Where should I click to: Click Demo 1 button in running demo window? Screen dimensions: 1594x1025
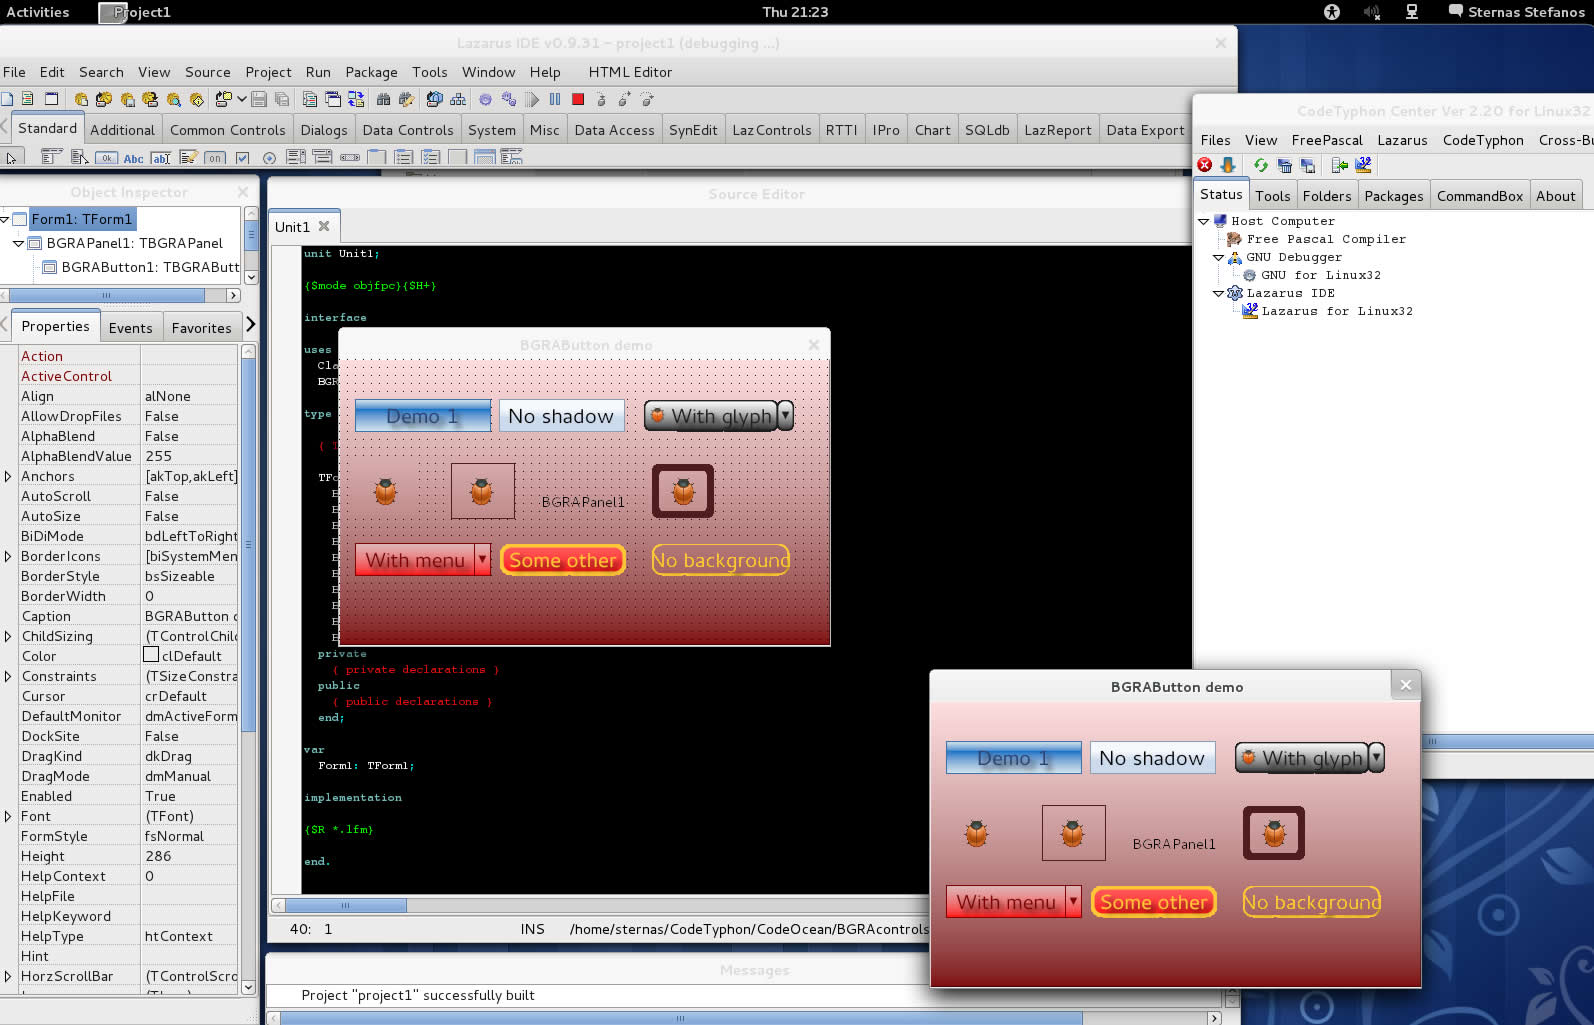point(1013,758)
